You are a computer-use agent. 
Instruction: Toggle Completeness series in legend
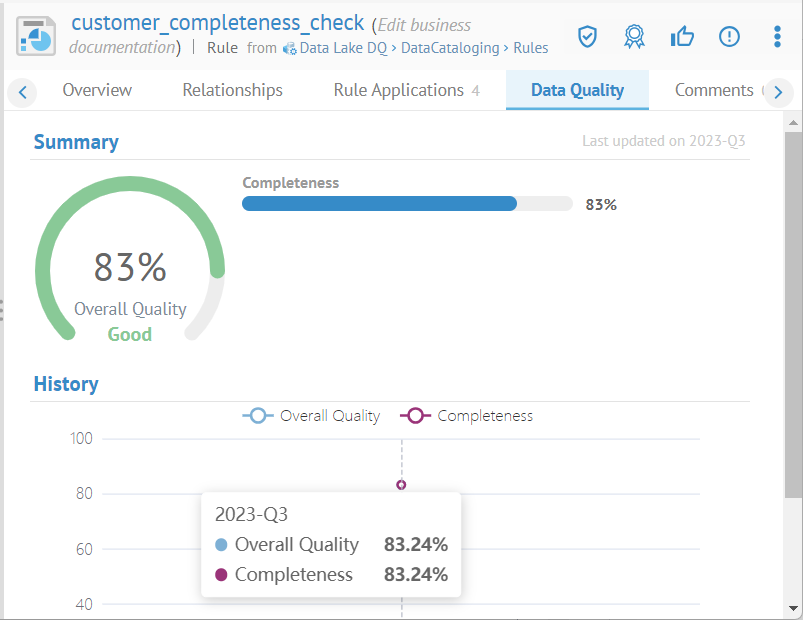tap(467, 416)
